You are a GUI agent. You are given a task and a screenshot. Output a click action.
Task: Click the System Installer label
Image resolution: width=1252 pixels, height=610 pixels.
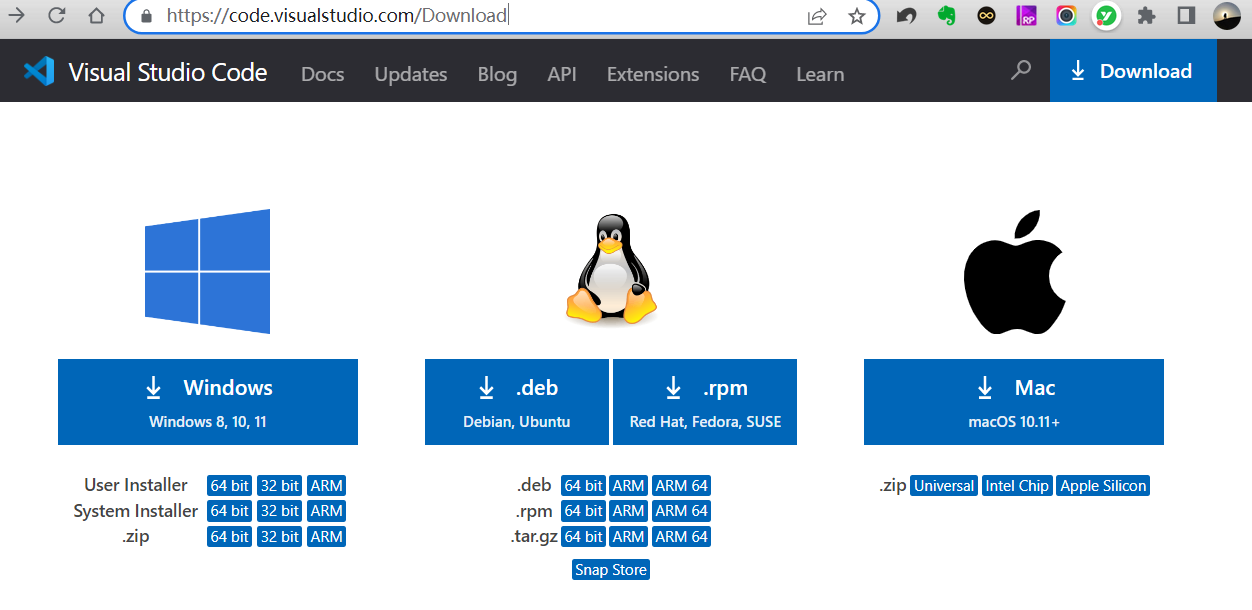136,511
